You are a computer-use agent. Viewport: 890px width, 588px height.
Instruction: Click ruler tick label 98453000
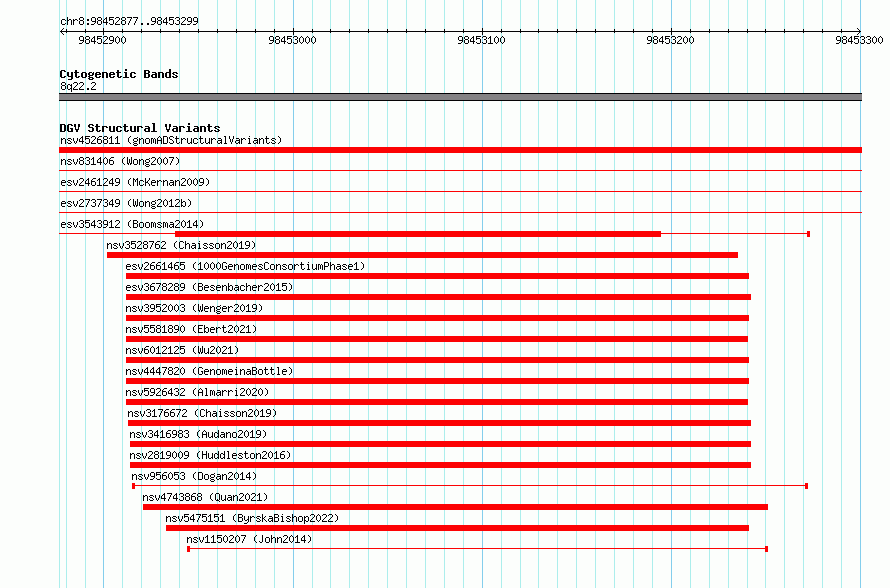(x=292, y=40)
